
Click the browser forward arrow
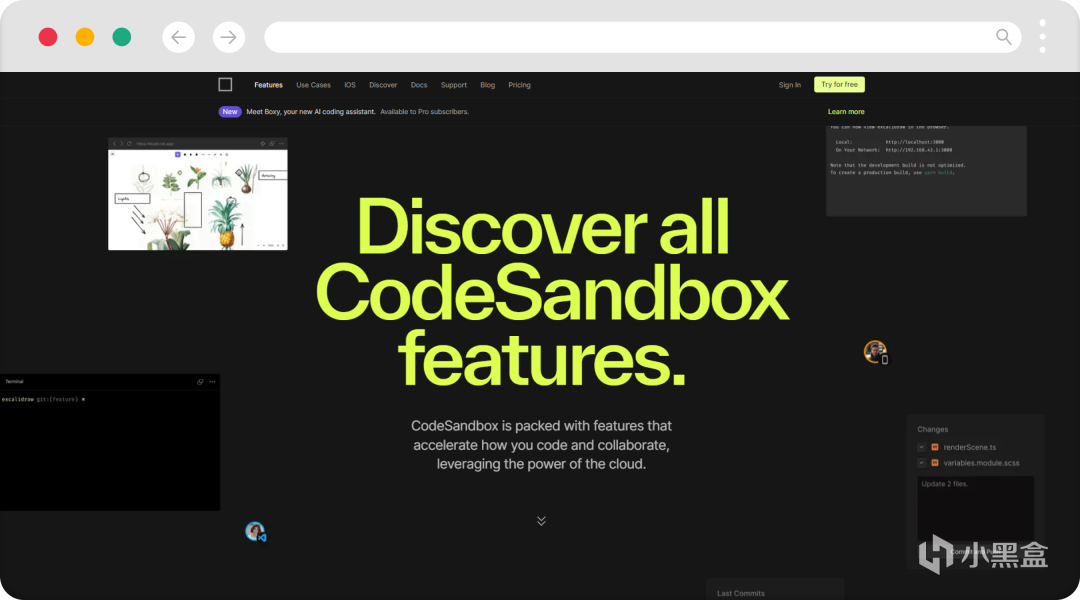pyautogui.click(x=229, y=37)
